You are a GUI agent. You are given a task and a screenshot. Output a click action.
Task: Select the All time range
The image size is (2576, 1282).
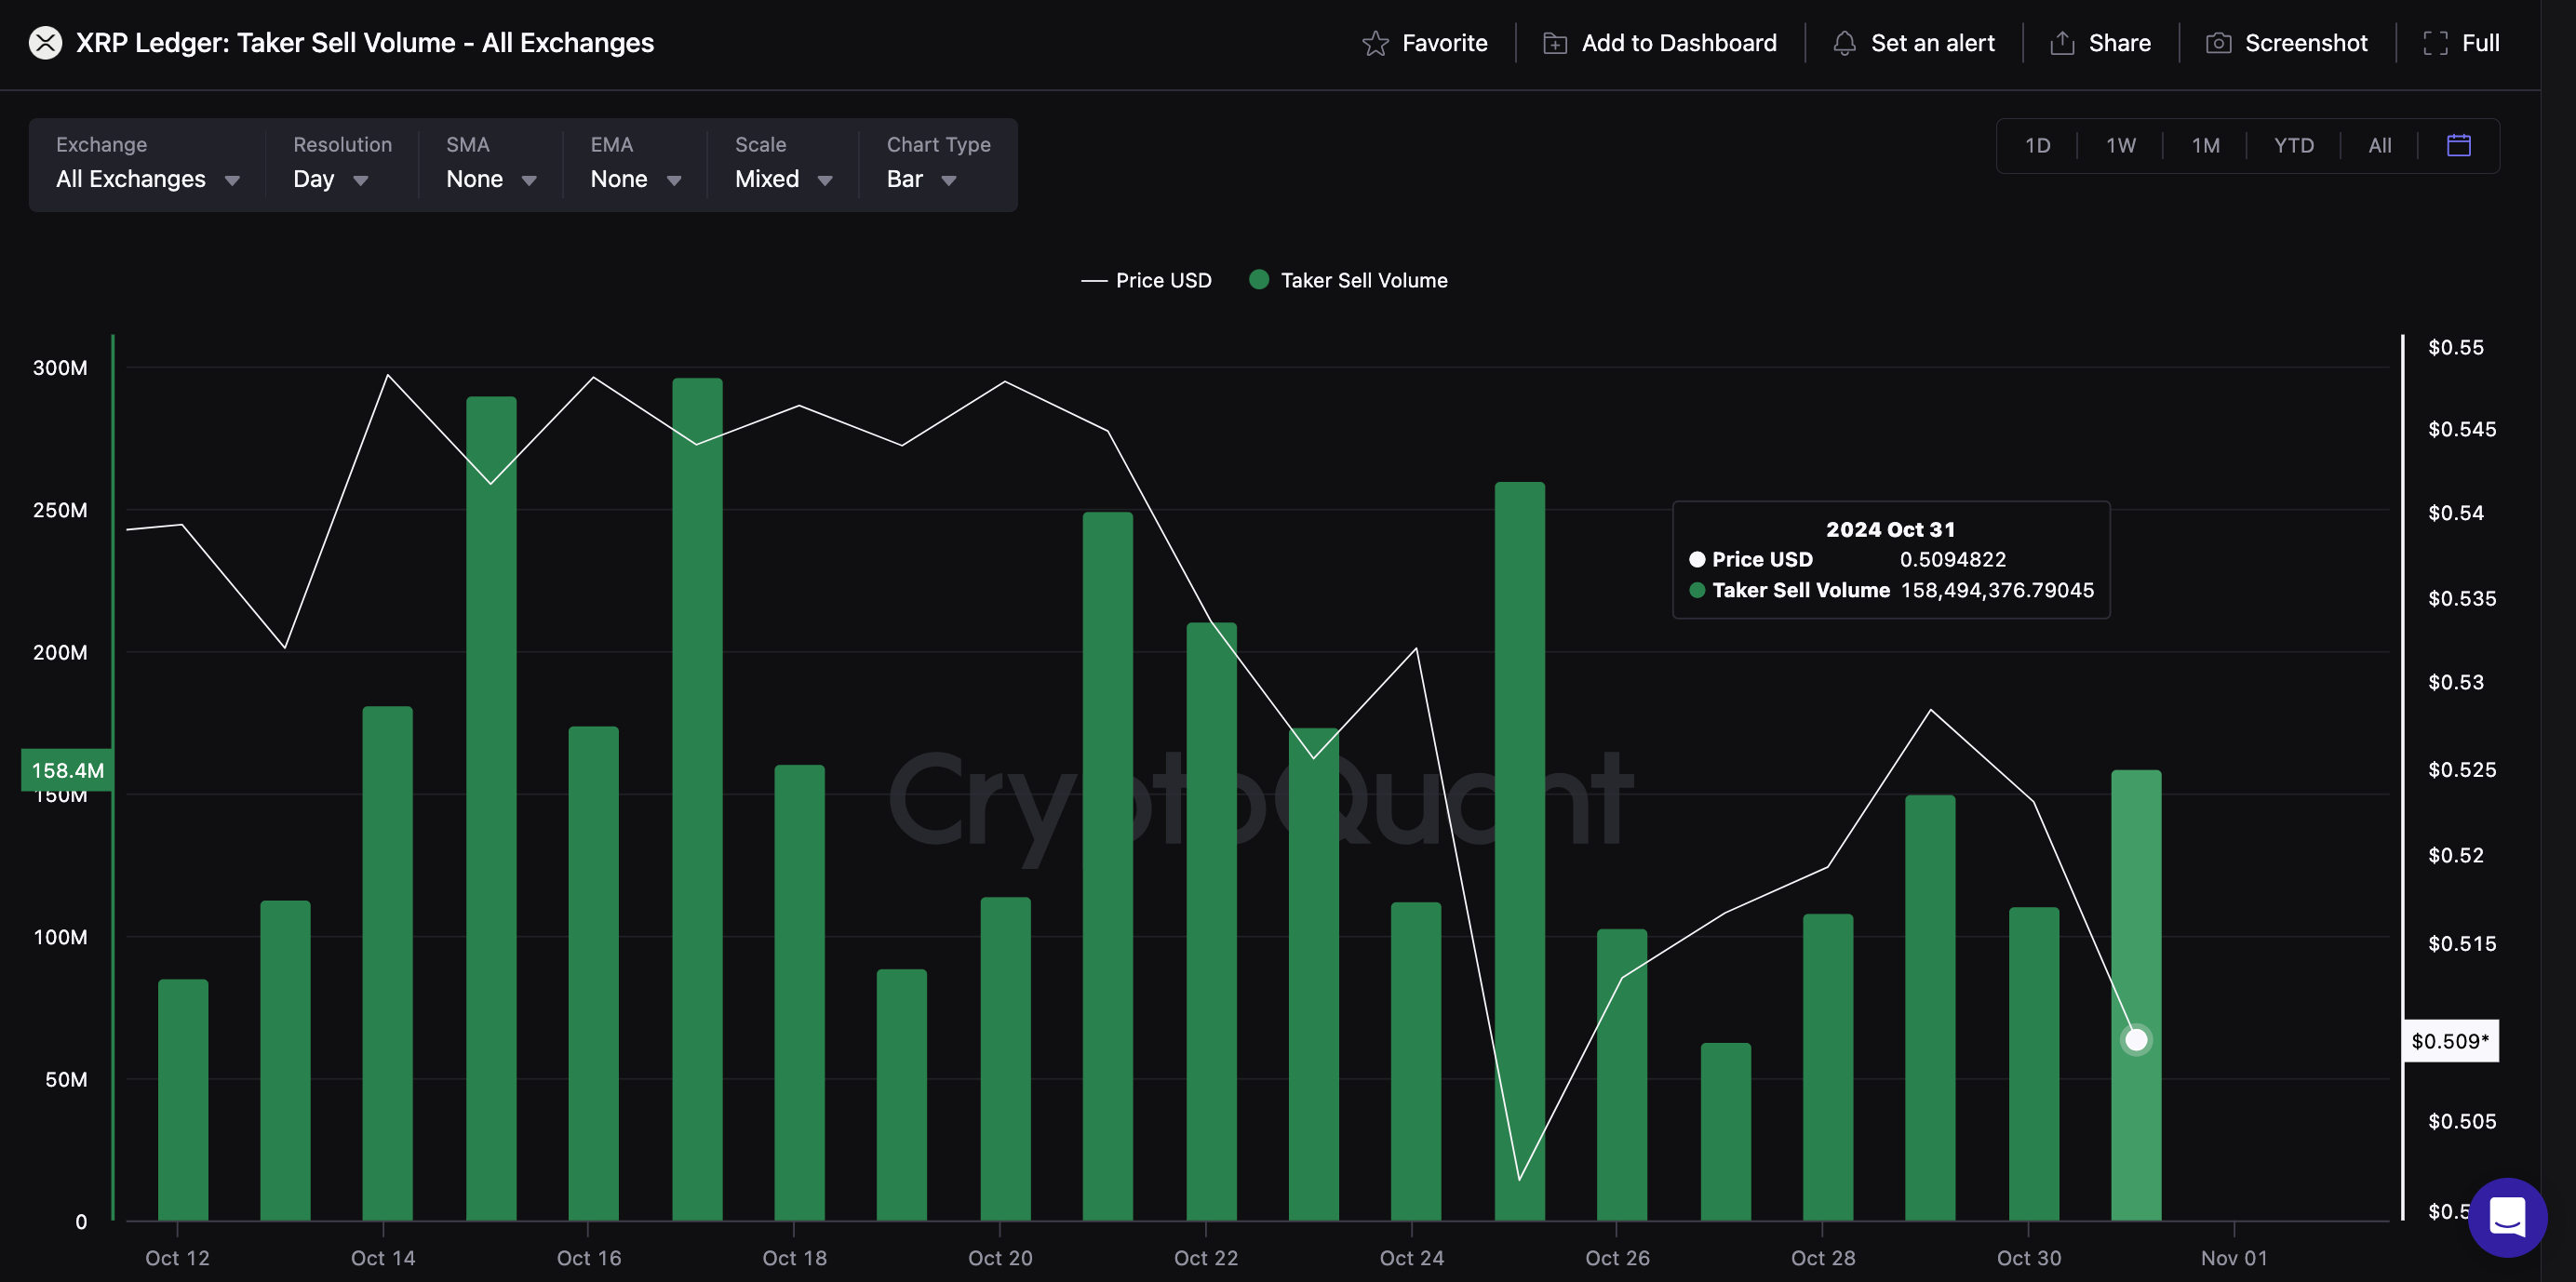2379,146
